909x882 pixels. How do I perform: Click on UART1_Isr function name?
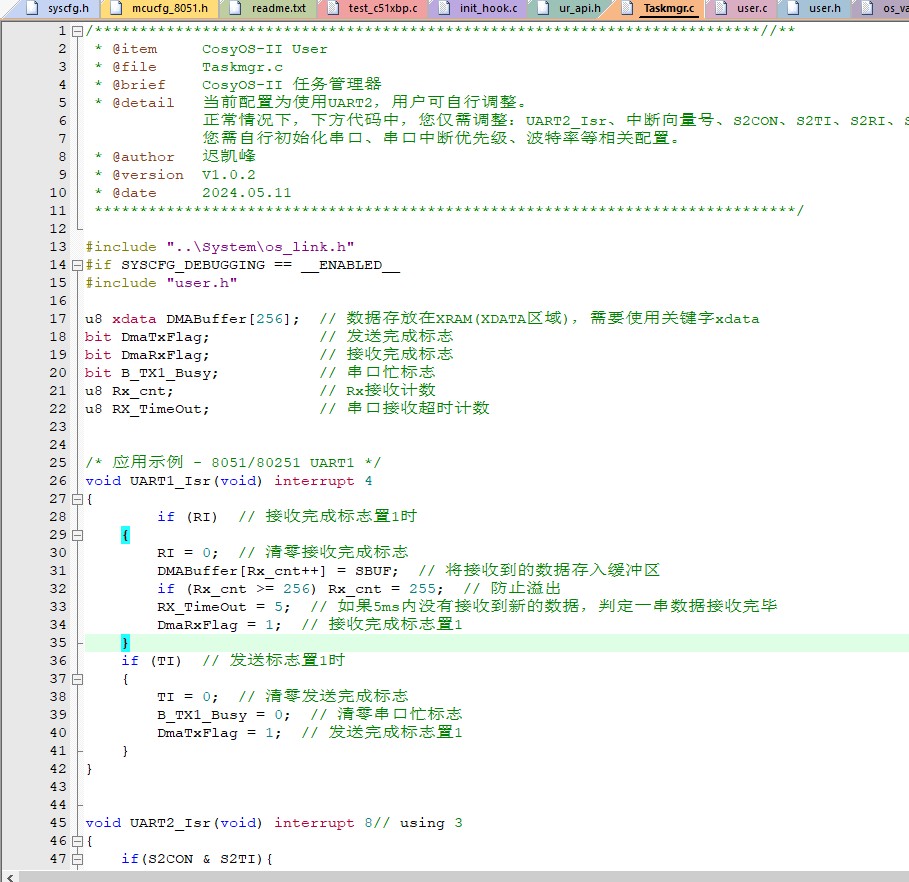coord(170,481)
